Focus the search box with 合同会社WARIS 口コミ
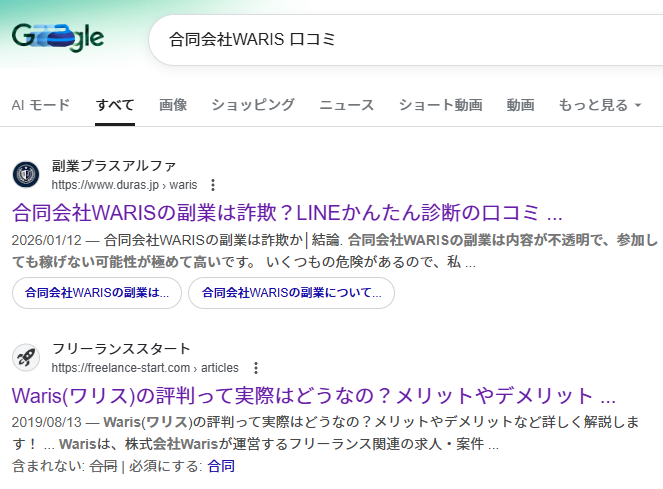 [x=406, y=40]
